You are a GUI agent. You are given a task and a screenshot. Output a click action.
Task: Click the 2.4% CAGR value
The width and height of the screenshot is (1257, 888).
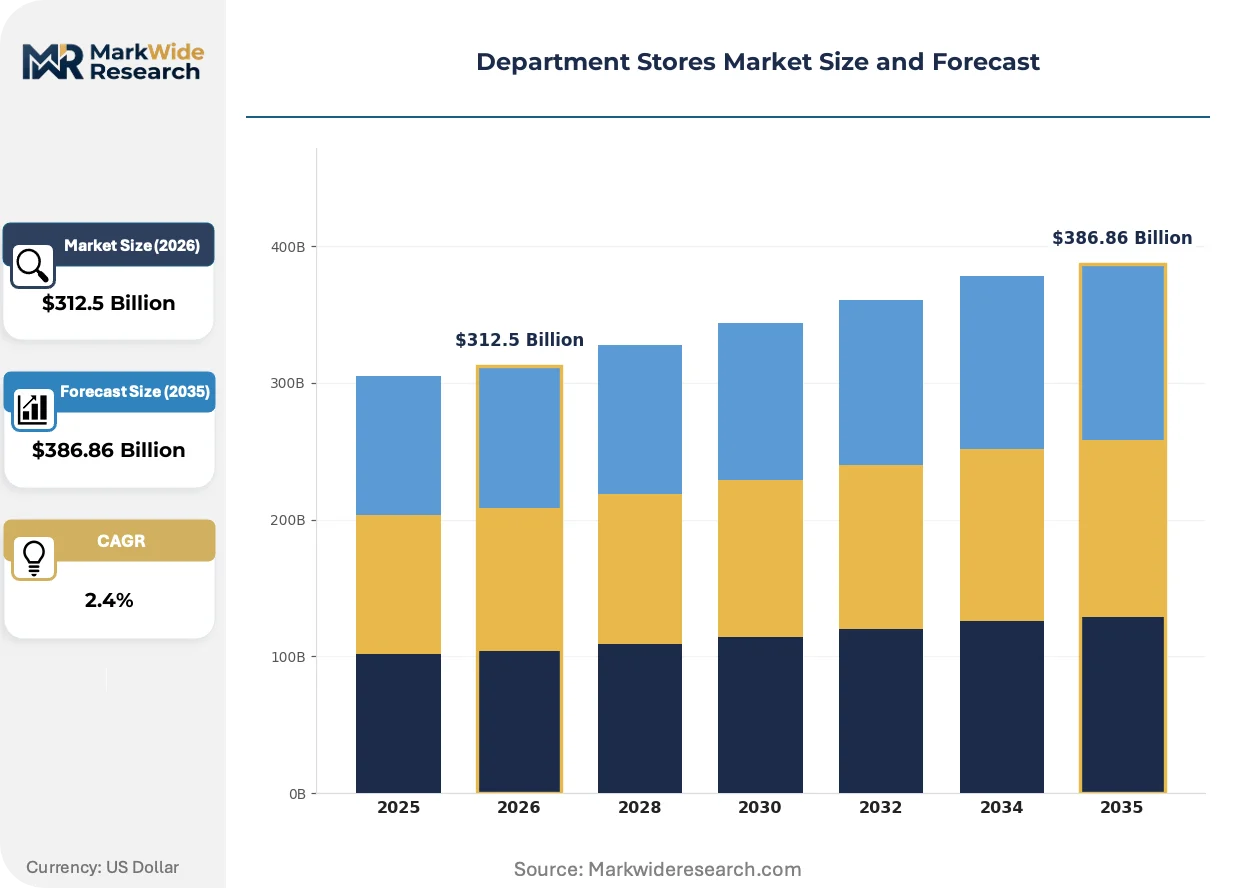pyautogui.click(x=109, y=600)
